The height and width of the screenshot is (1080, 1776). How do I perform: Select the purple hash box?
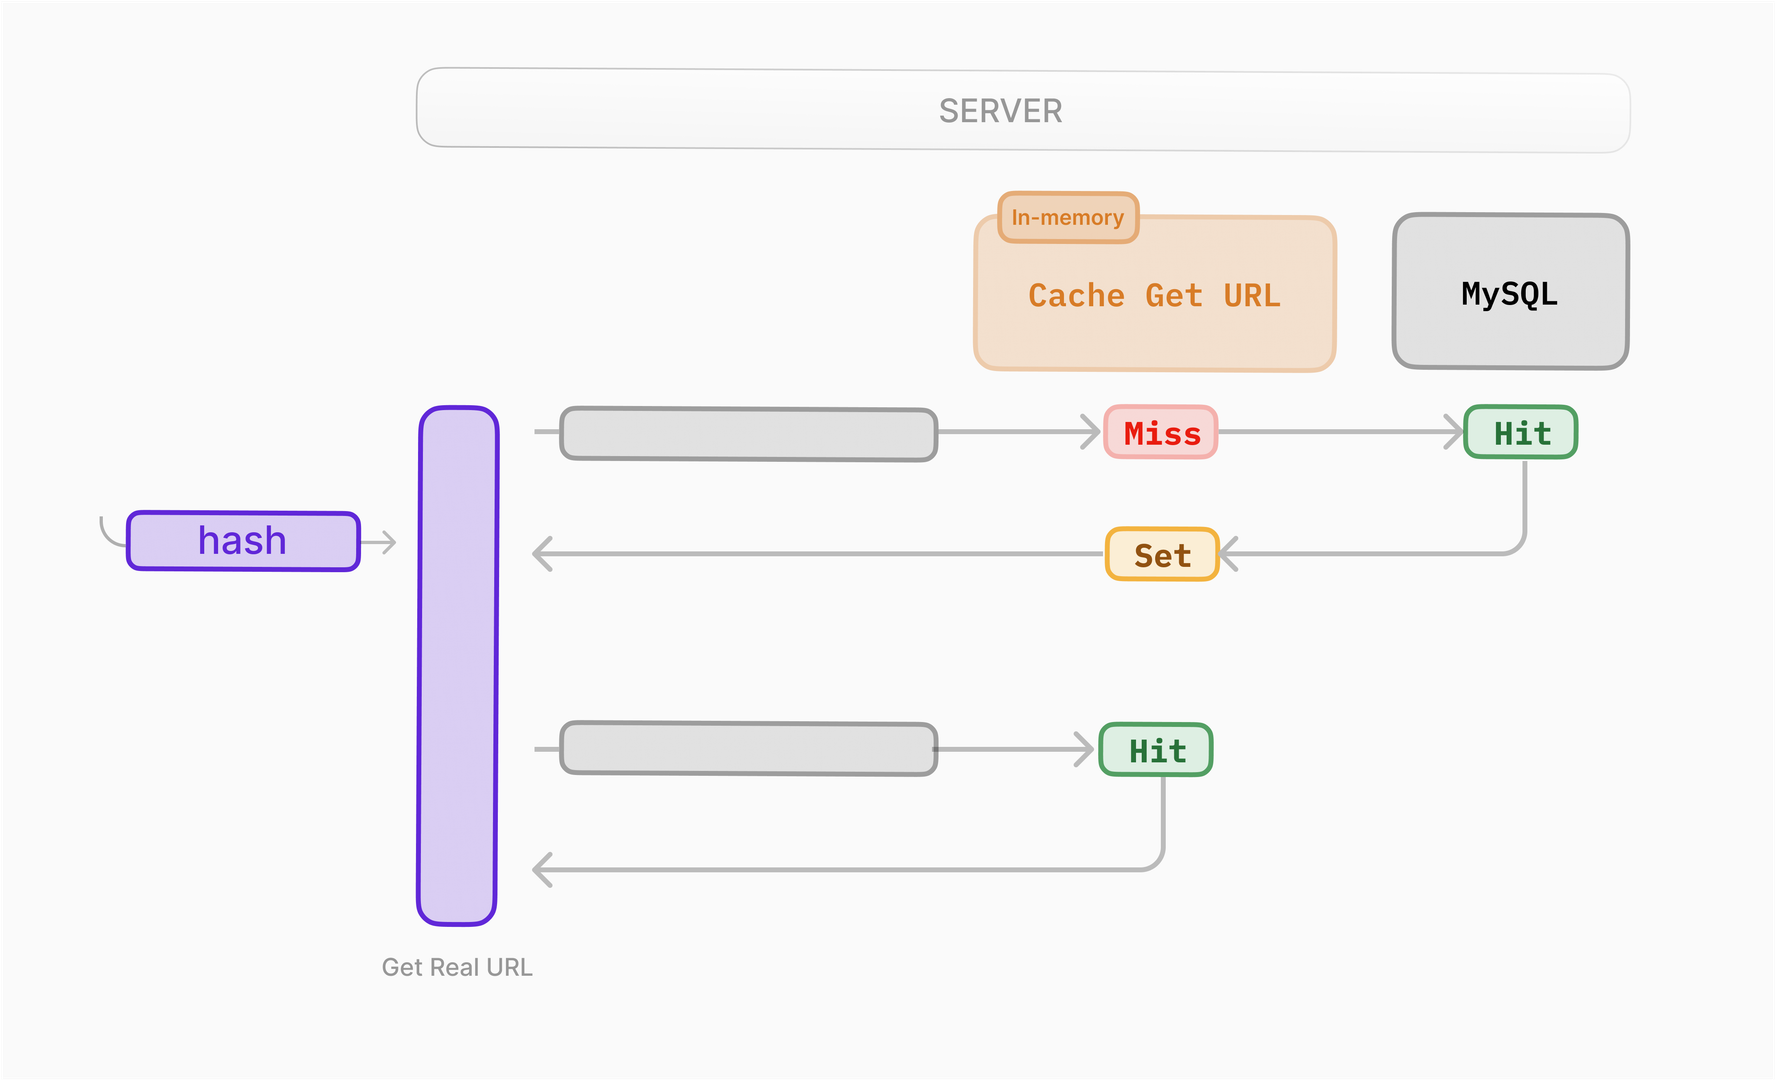point(243,541)
